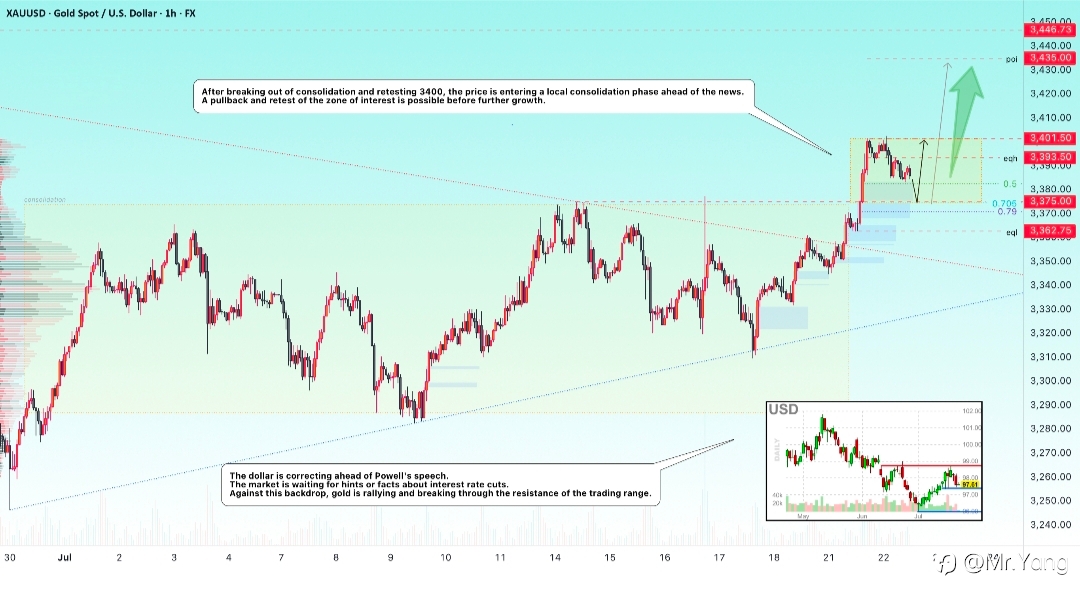
Task: Click the 3,393.50 red price tag
Action: [1050, 157]
